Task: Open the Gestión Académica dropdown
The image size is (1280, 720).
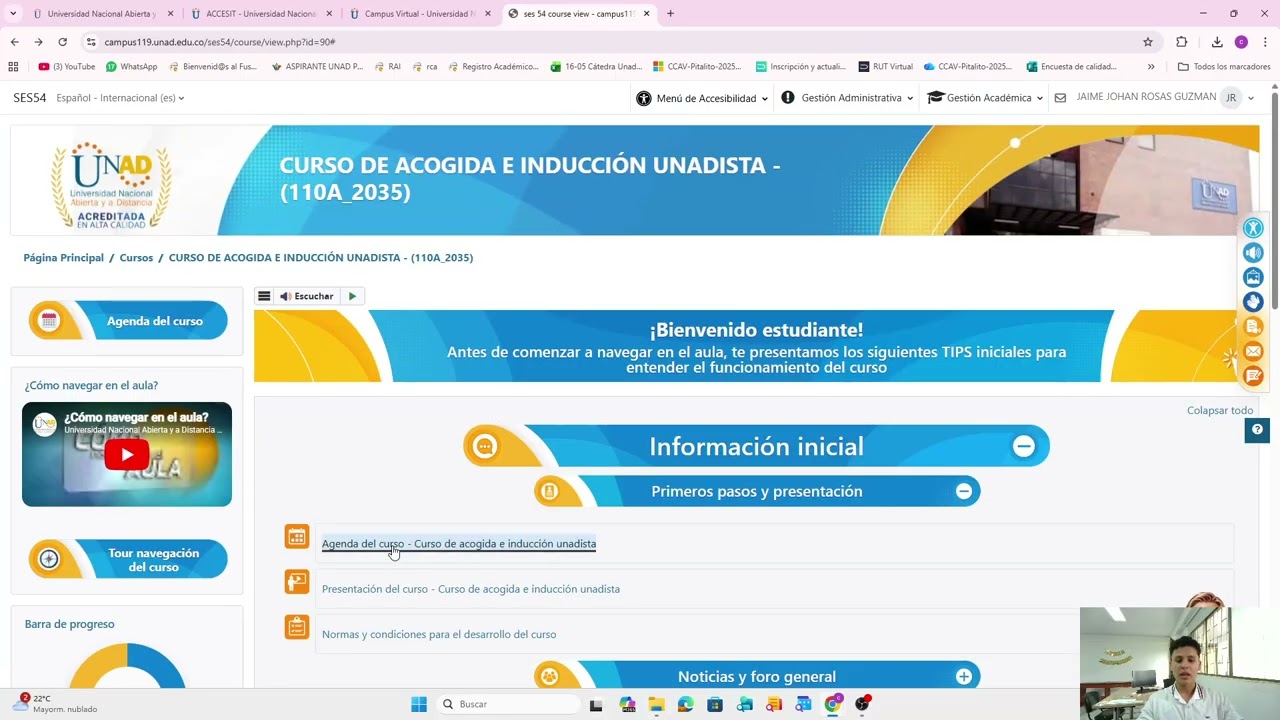Action: pos(985,98)
